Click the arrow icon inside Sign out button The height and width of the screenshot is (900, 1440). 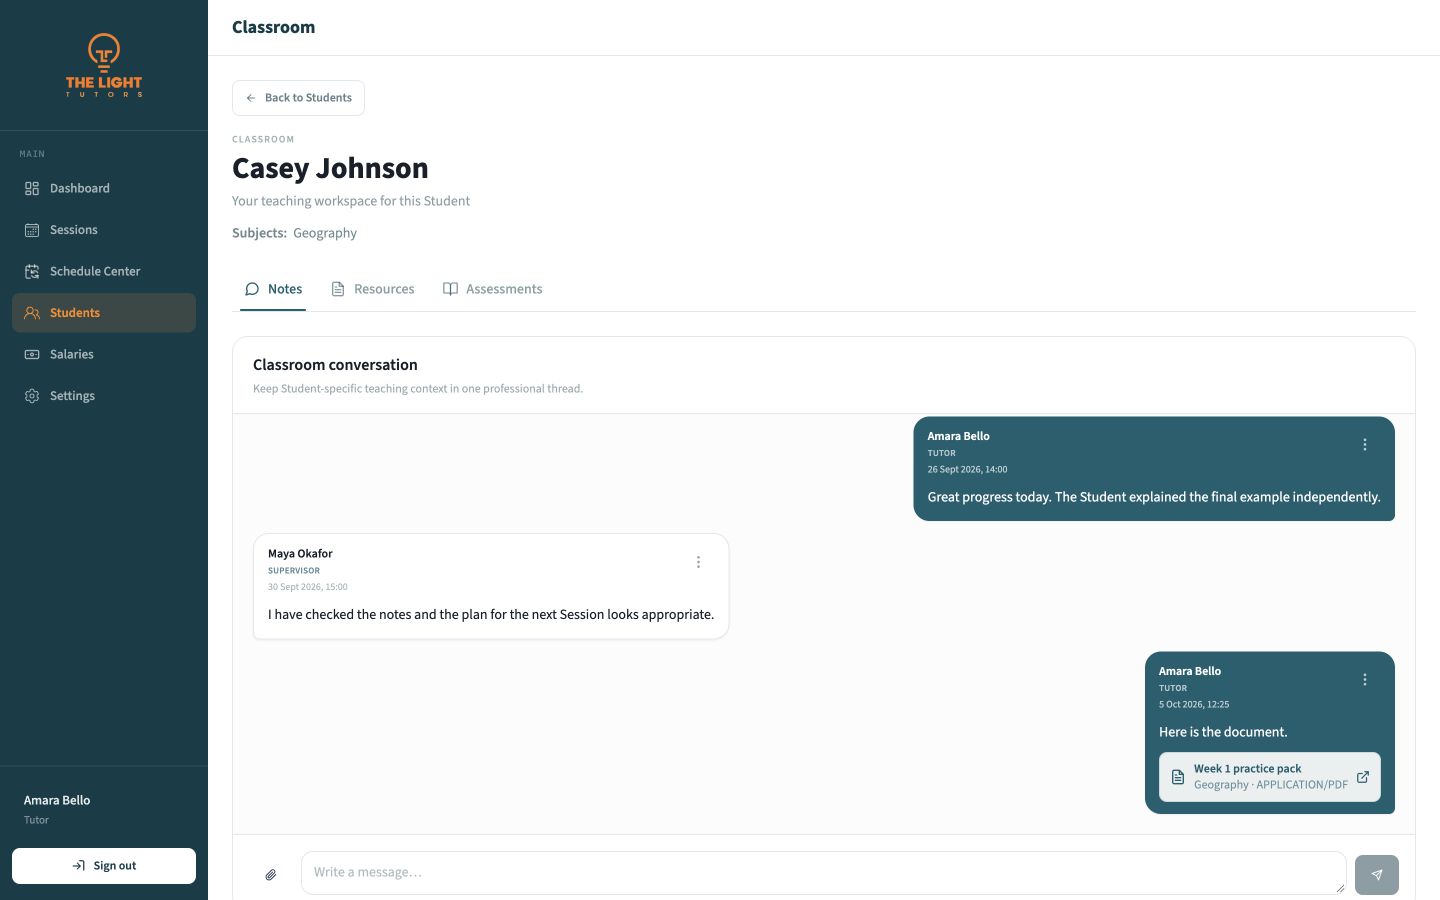click(x=79, y=866)
